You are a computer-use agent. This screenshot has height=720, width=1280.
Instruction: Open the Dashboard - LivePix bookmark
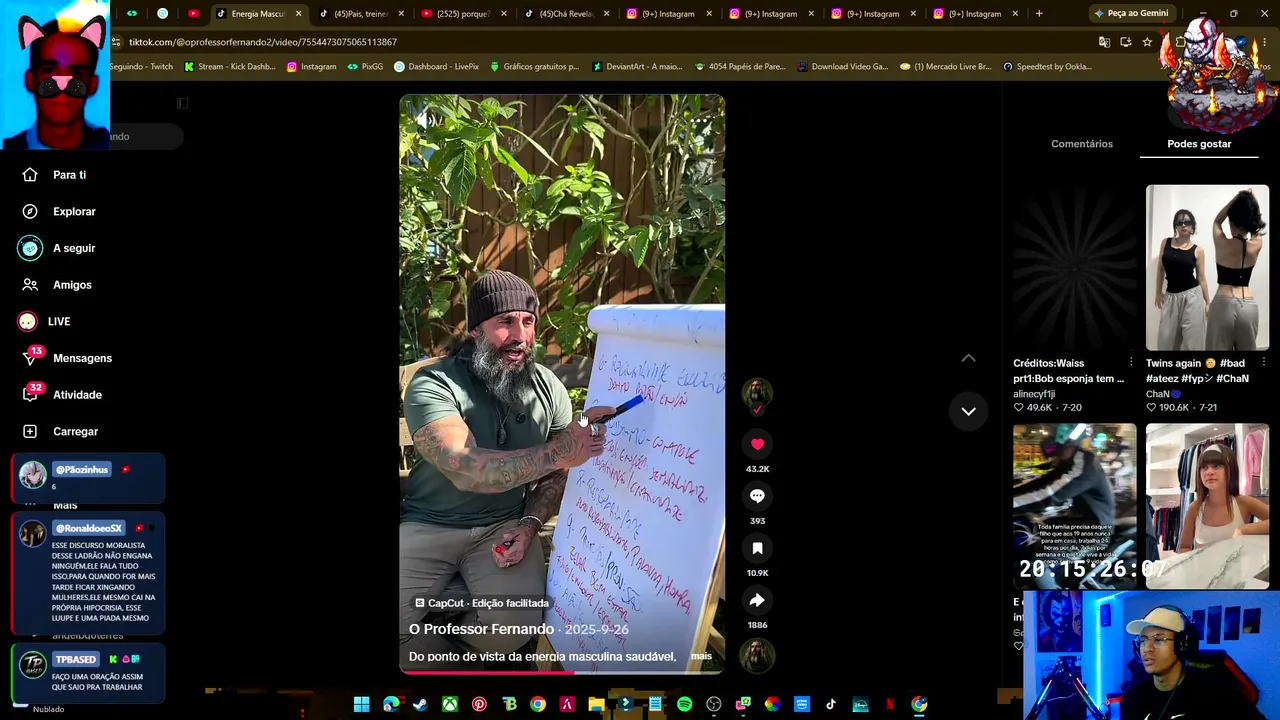[436, 67]
